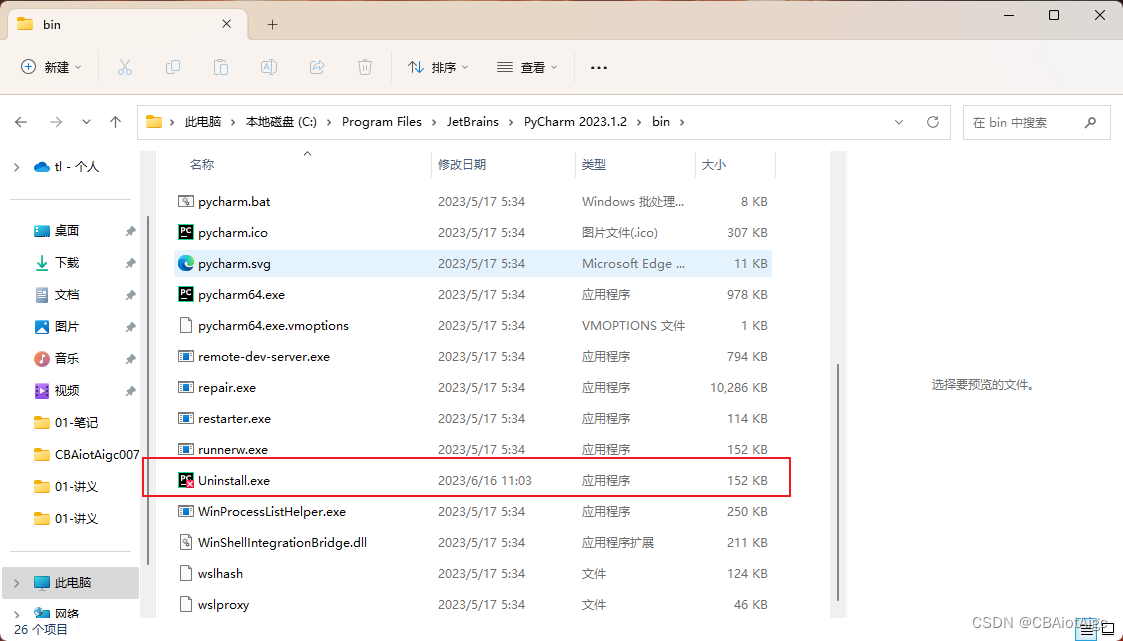
Task: Click the navigation pane scrollbar
Action: point(148,390)
